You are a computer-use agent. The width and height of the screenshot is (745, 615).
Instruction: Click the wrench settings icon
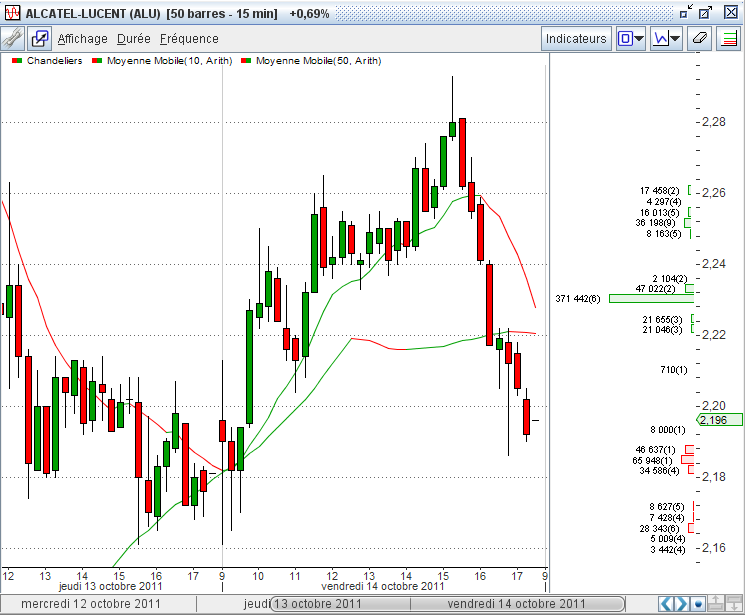[13, 39]
